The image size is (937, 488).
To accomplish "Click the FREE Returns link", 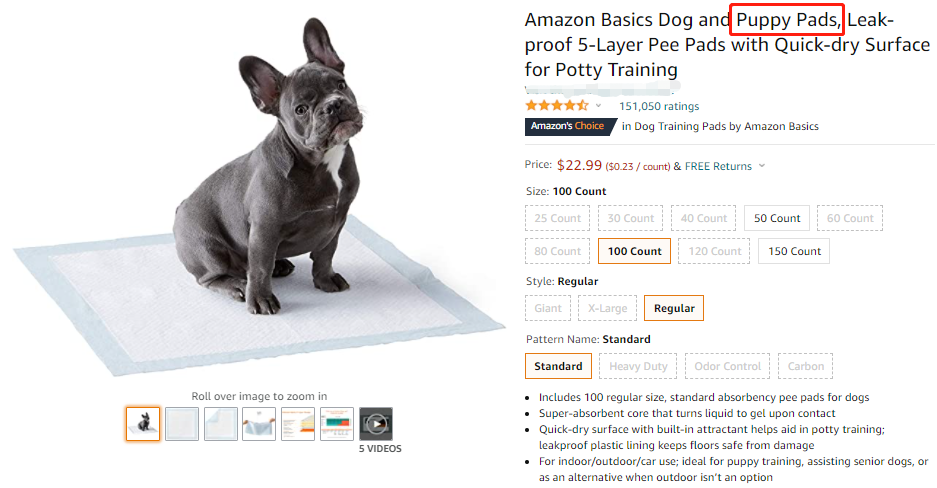I will 719,166.
